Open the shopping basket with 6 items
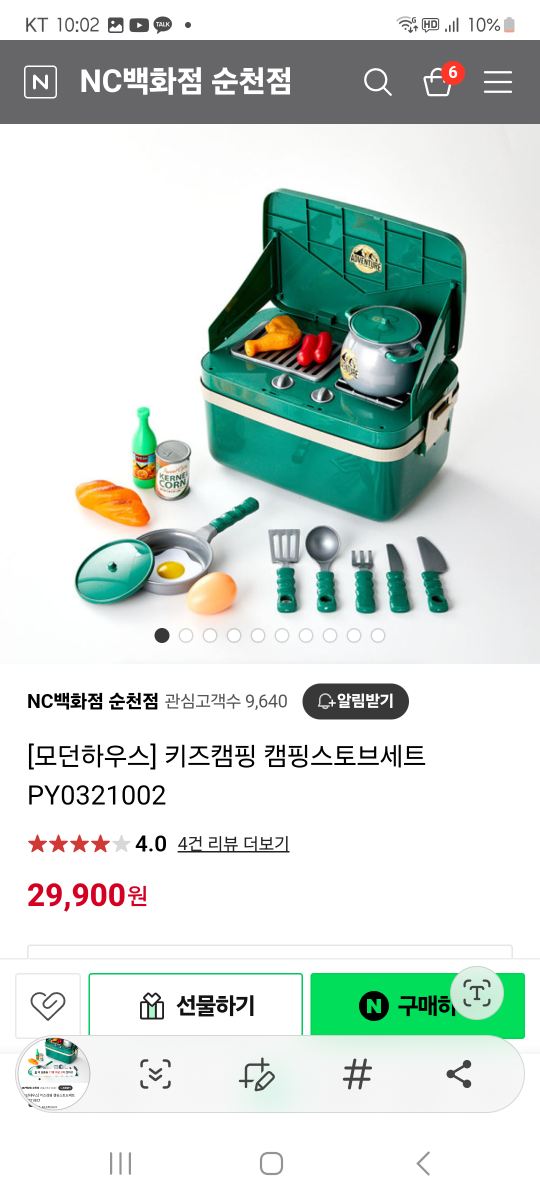540x1200 pixels. pyautogui.click(x=440, y=80)
